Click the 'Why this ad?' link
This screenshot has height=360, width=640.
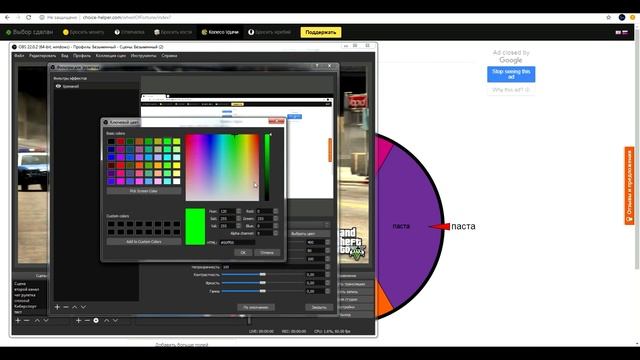(x=511, y=89)
